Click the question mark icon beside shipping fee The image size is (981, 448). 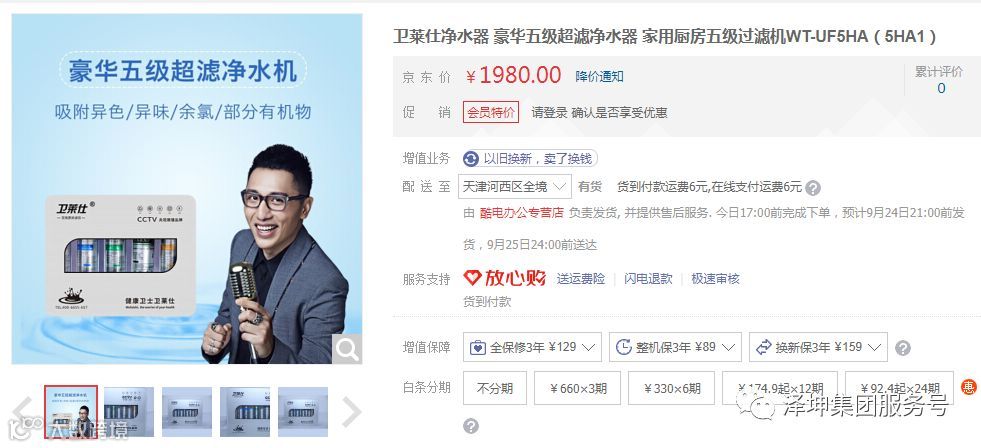[x=813, y=188]
